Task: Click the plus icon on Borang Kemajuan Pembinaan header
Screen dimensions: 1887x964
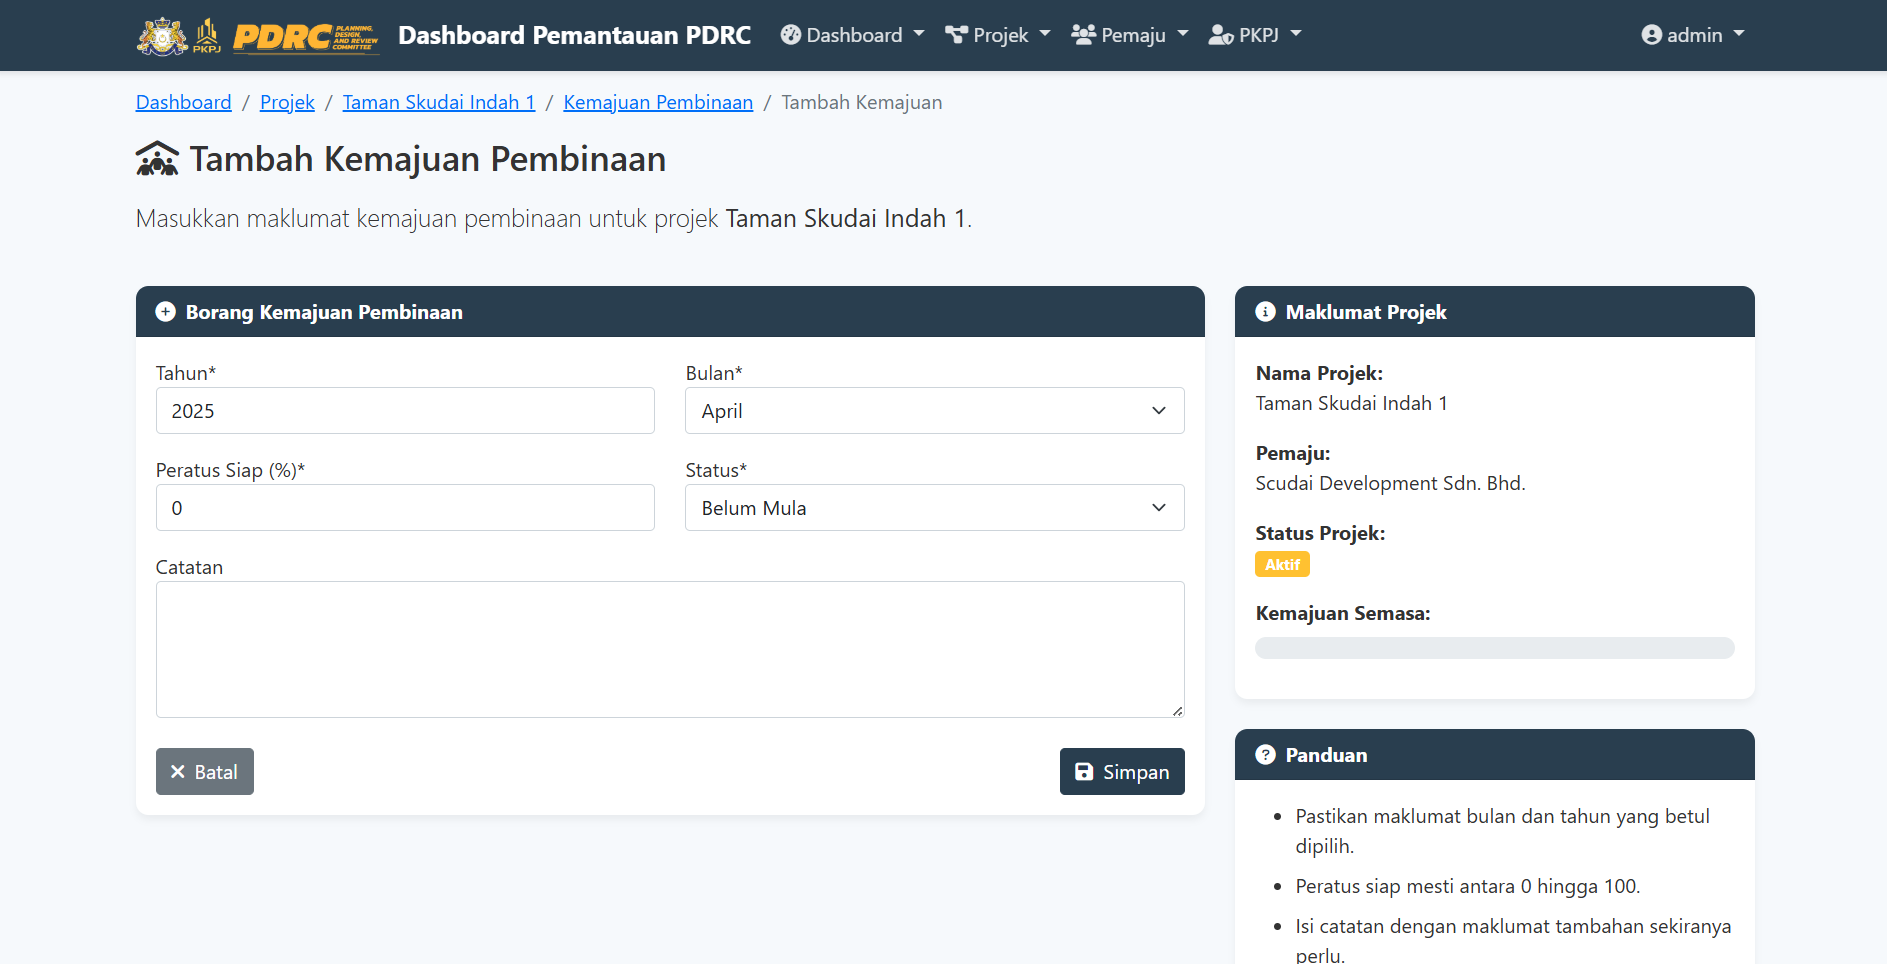Action: coord(165,311)
